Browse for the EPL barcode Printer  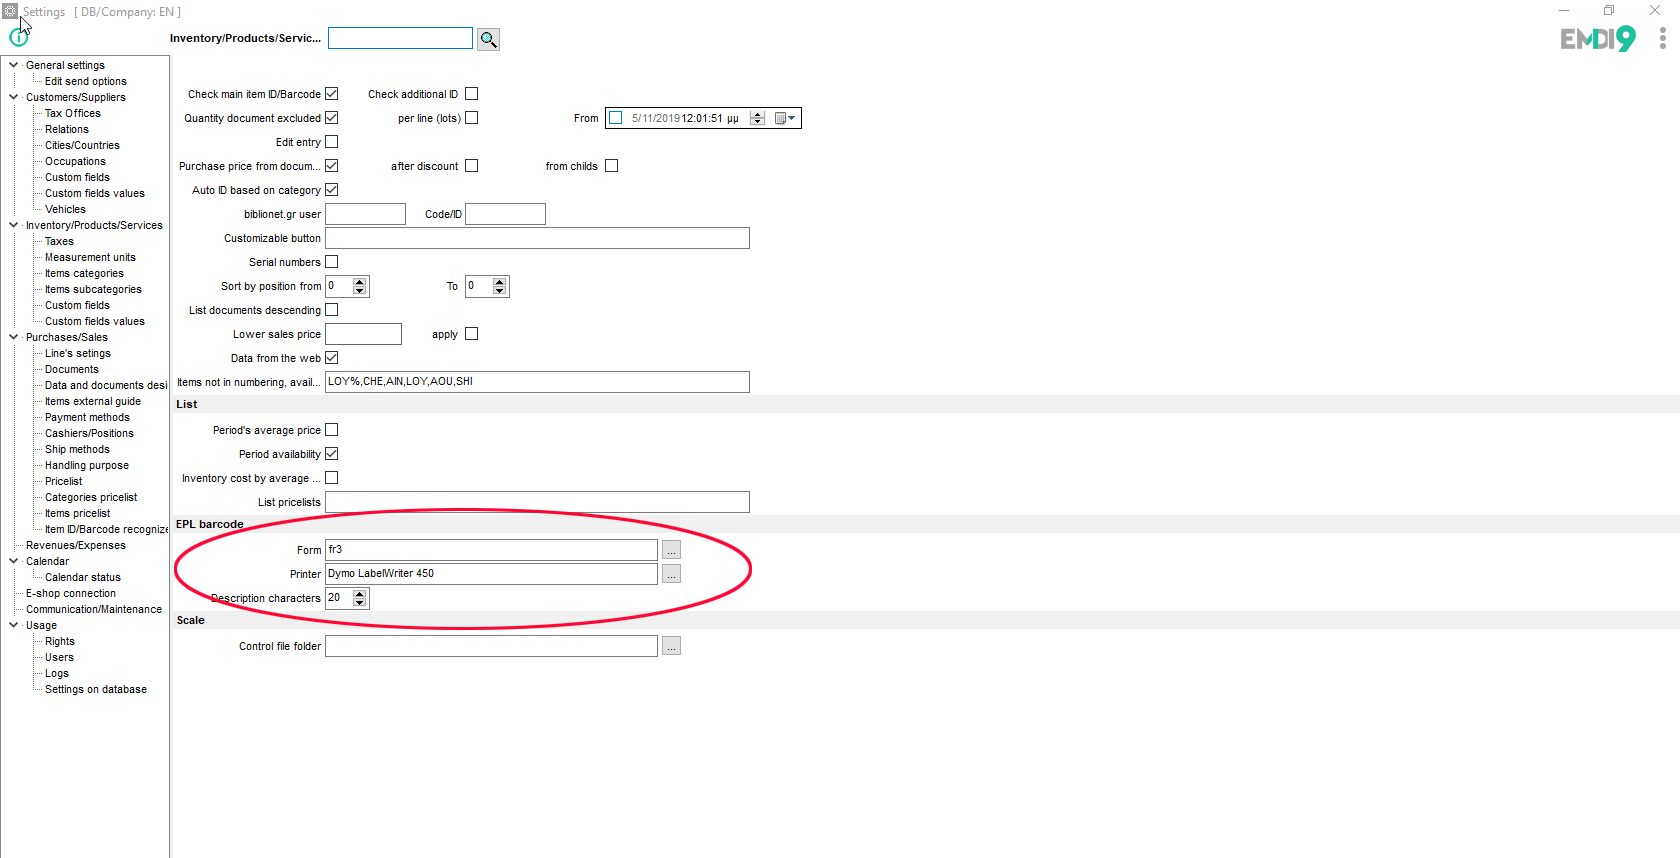tap(671, 574)
